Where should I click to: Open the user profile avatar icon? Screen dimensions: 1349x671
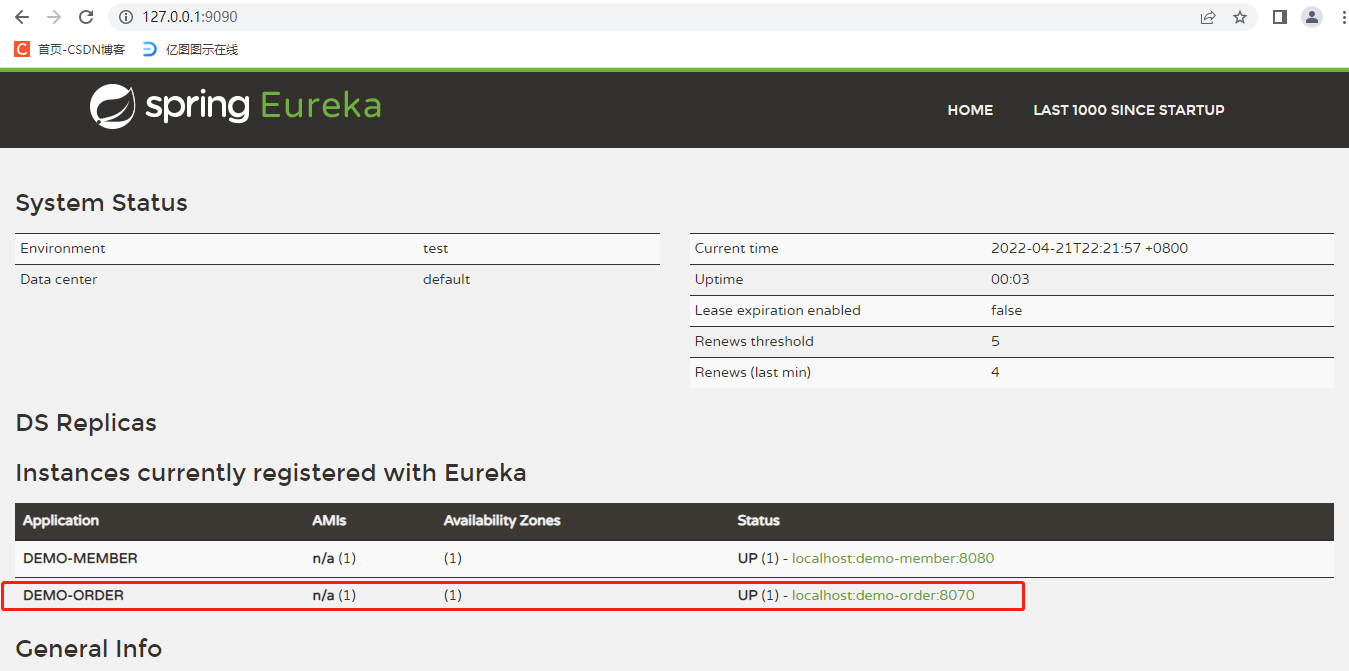pos(1312,17)
